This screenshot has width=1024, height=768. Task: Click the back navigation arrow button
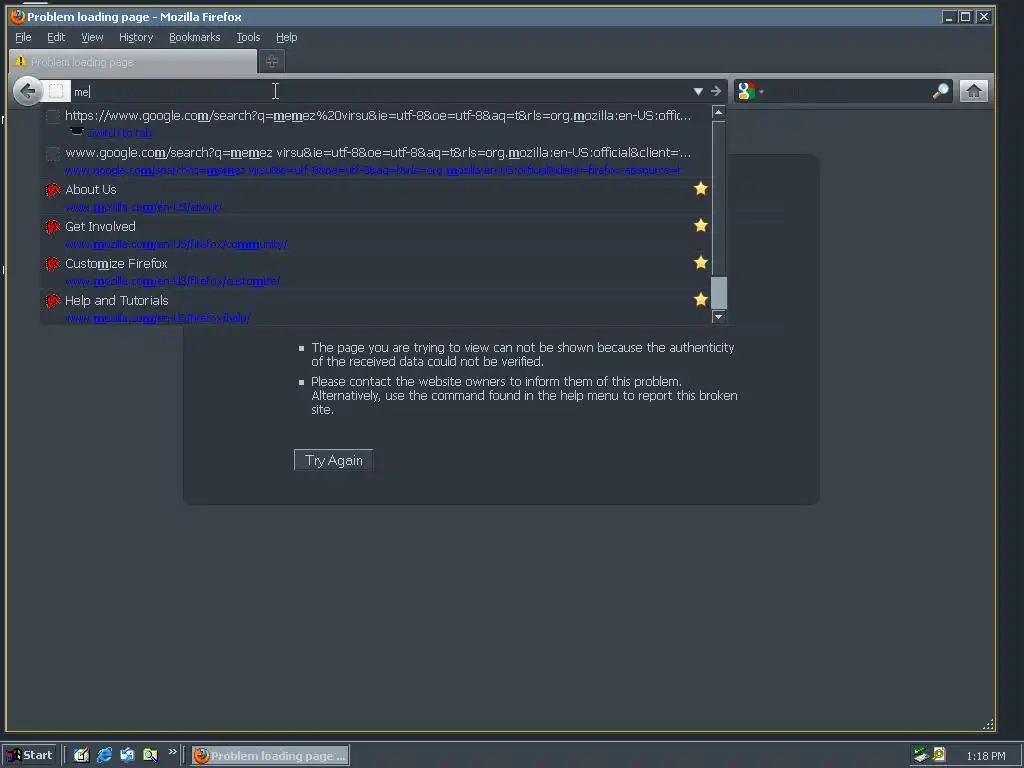[27, 91]
